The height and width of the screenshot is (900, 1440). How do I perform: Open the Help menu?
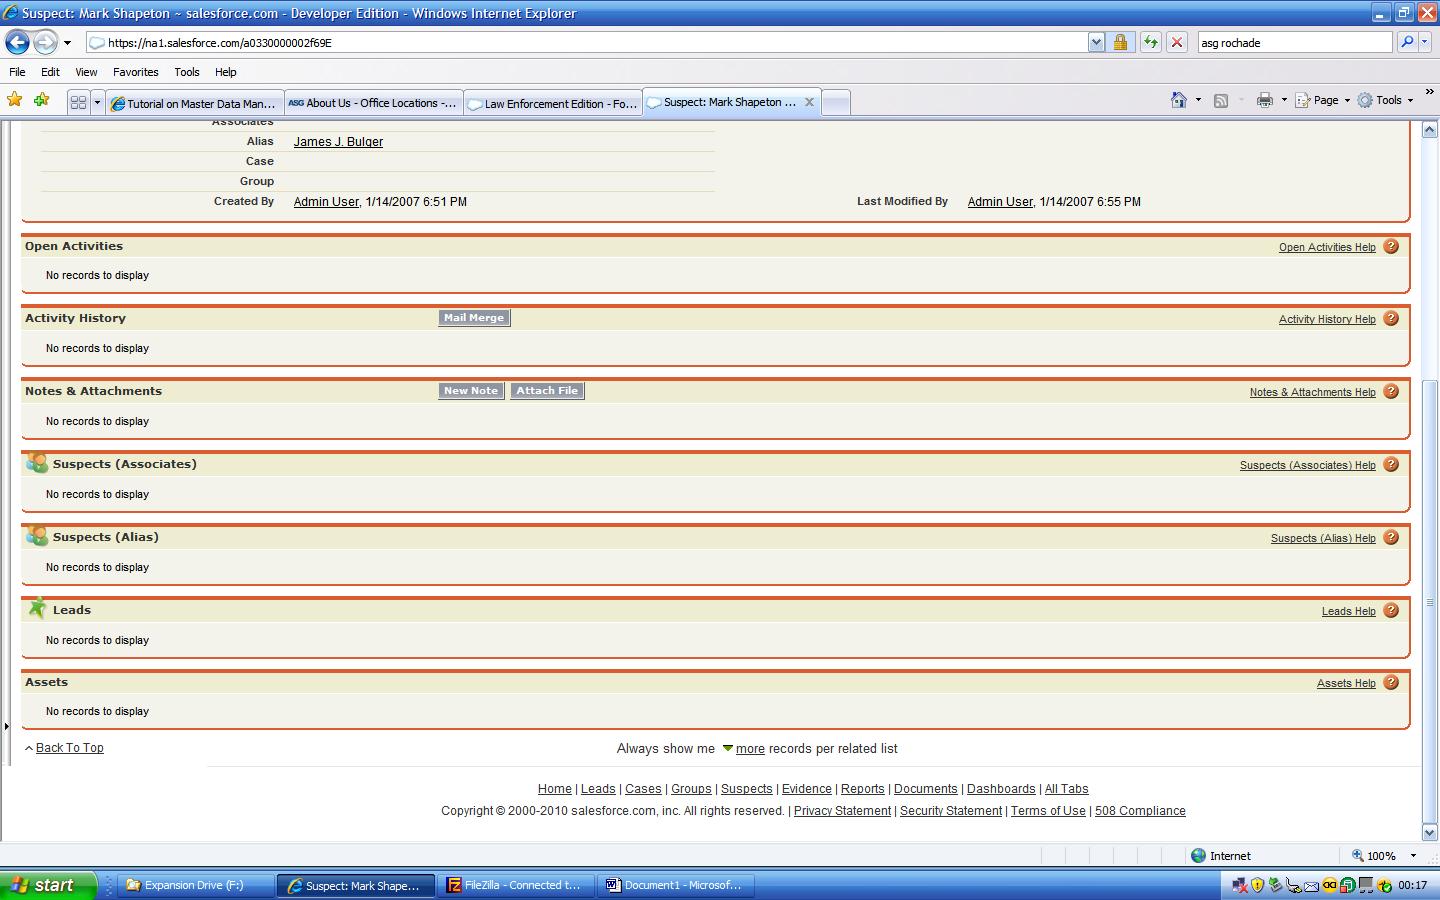pos(225,72)
